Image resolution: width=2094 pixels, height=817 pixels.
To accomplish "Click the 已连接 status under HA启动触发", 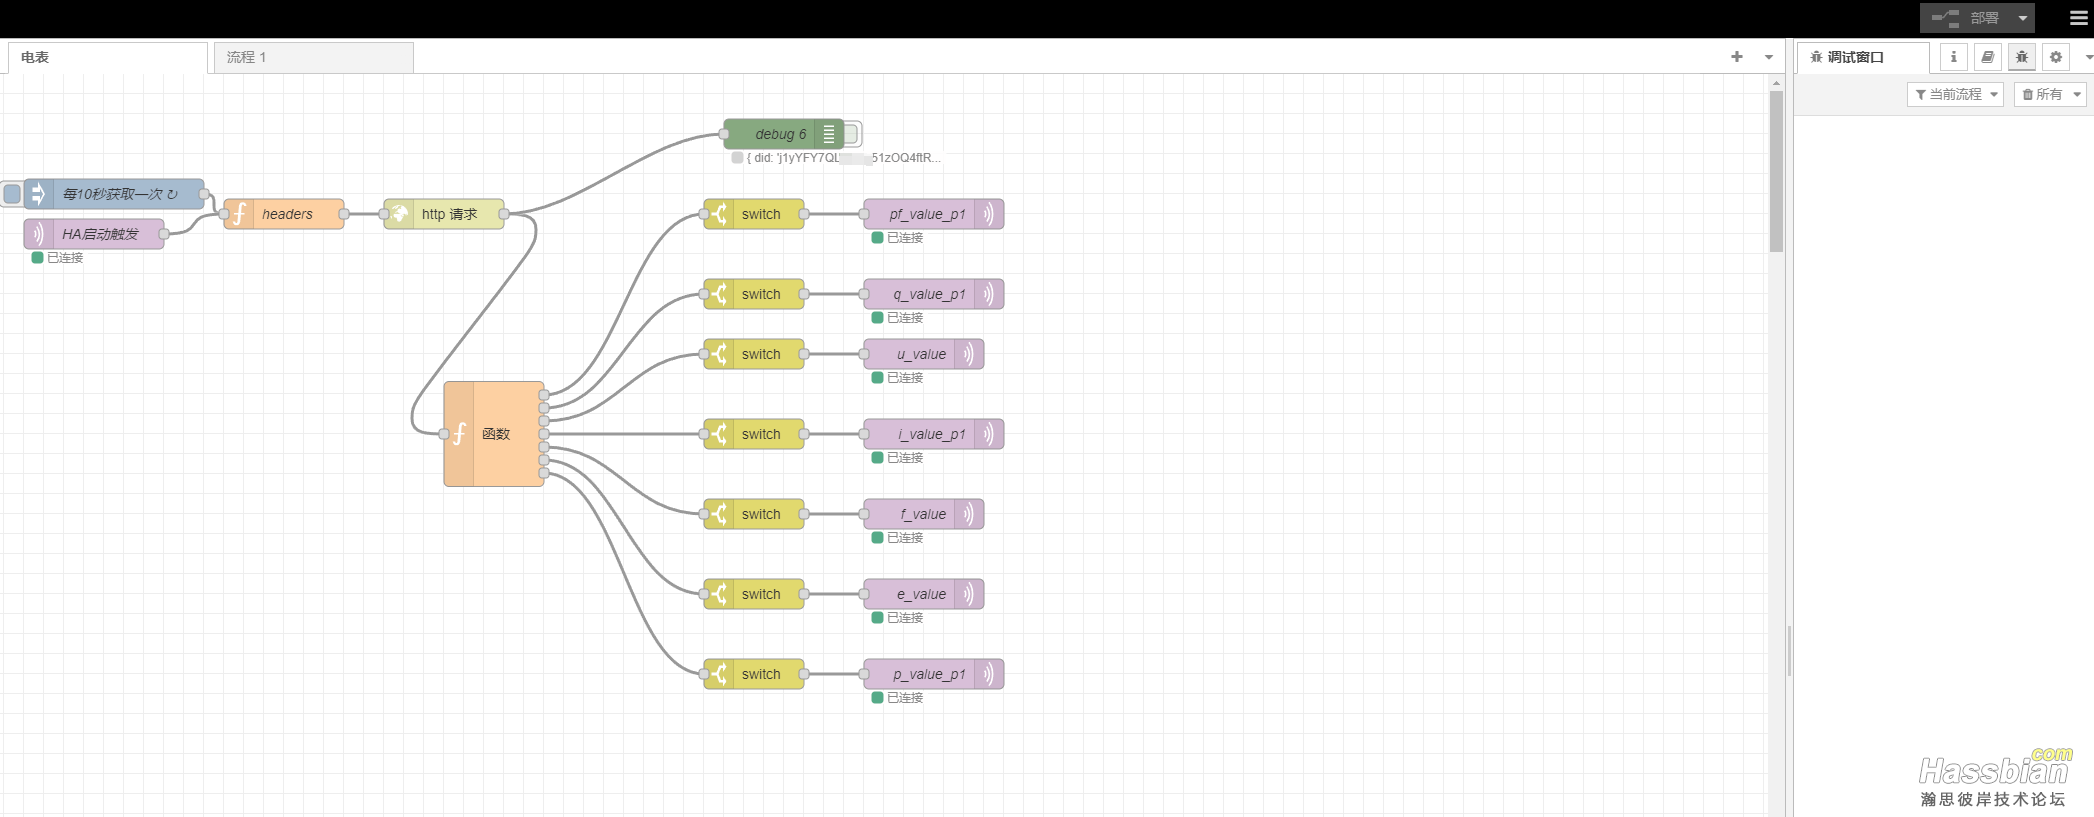I will (x=65, y=258).
